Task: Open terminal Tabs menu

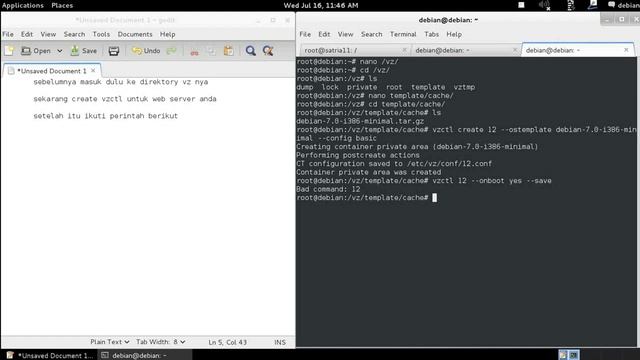Action: pyautogui.click(x=431, y=34)
